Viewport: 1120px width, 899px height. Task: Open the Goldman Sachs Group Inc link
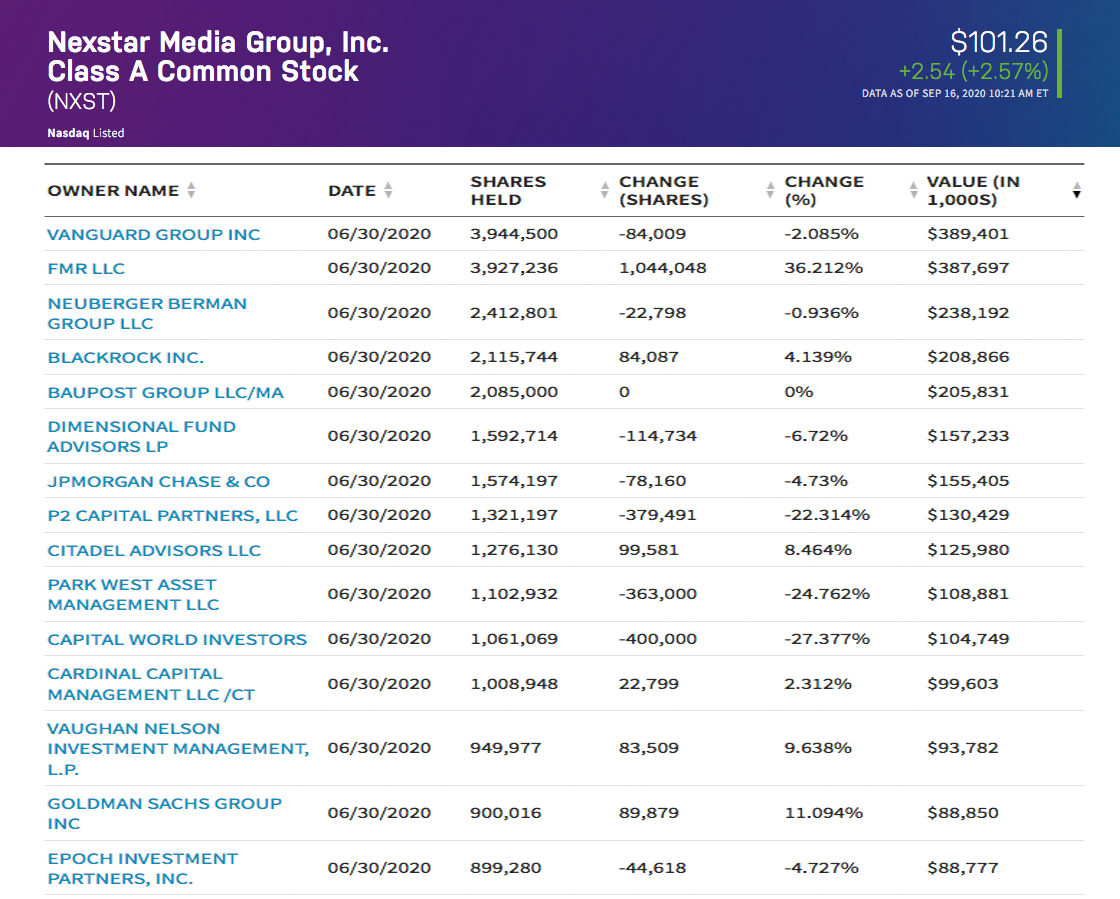(x=165, y=813)
